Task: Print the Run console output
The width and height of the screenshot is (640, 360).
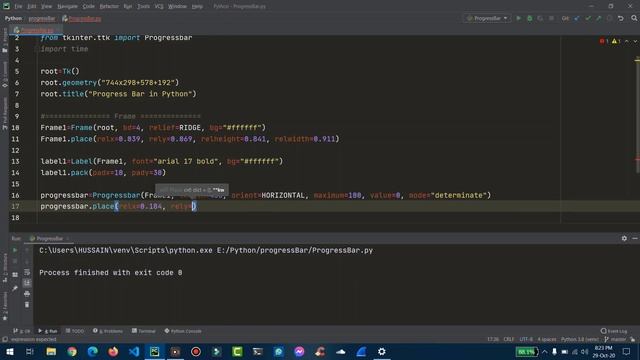Action: 27,293
